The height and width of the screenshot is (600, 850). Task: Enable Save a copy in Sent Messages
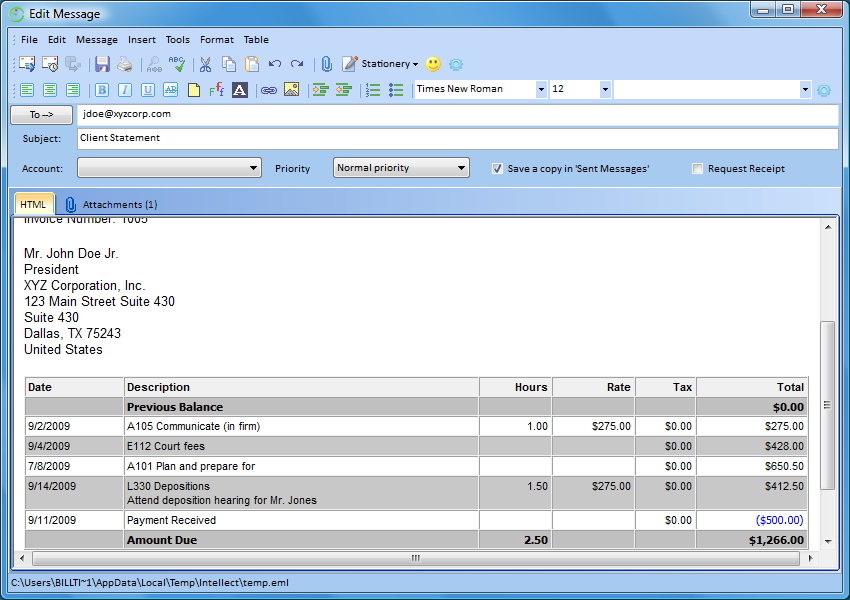point(497,168)
